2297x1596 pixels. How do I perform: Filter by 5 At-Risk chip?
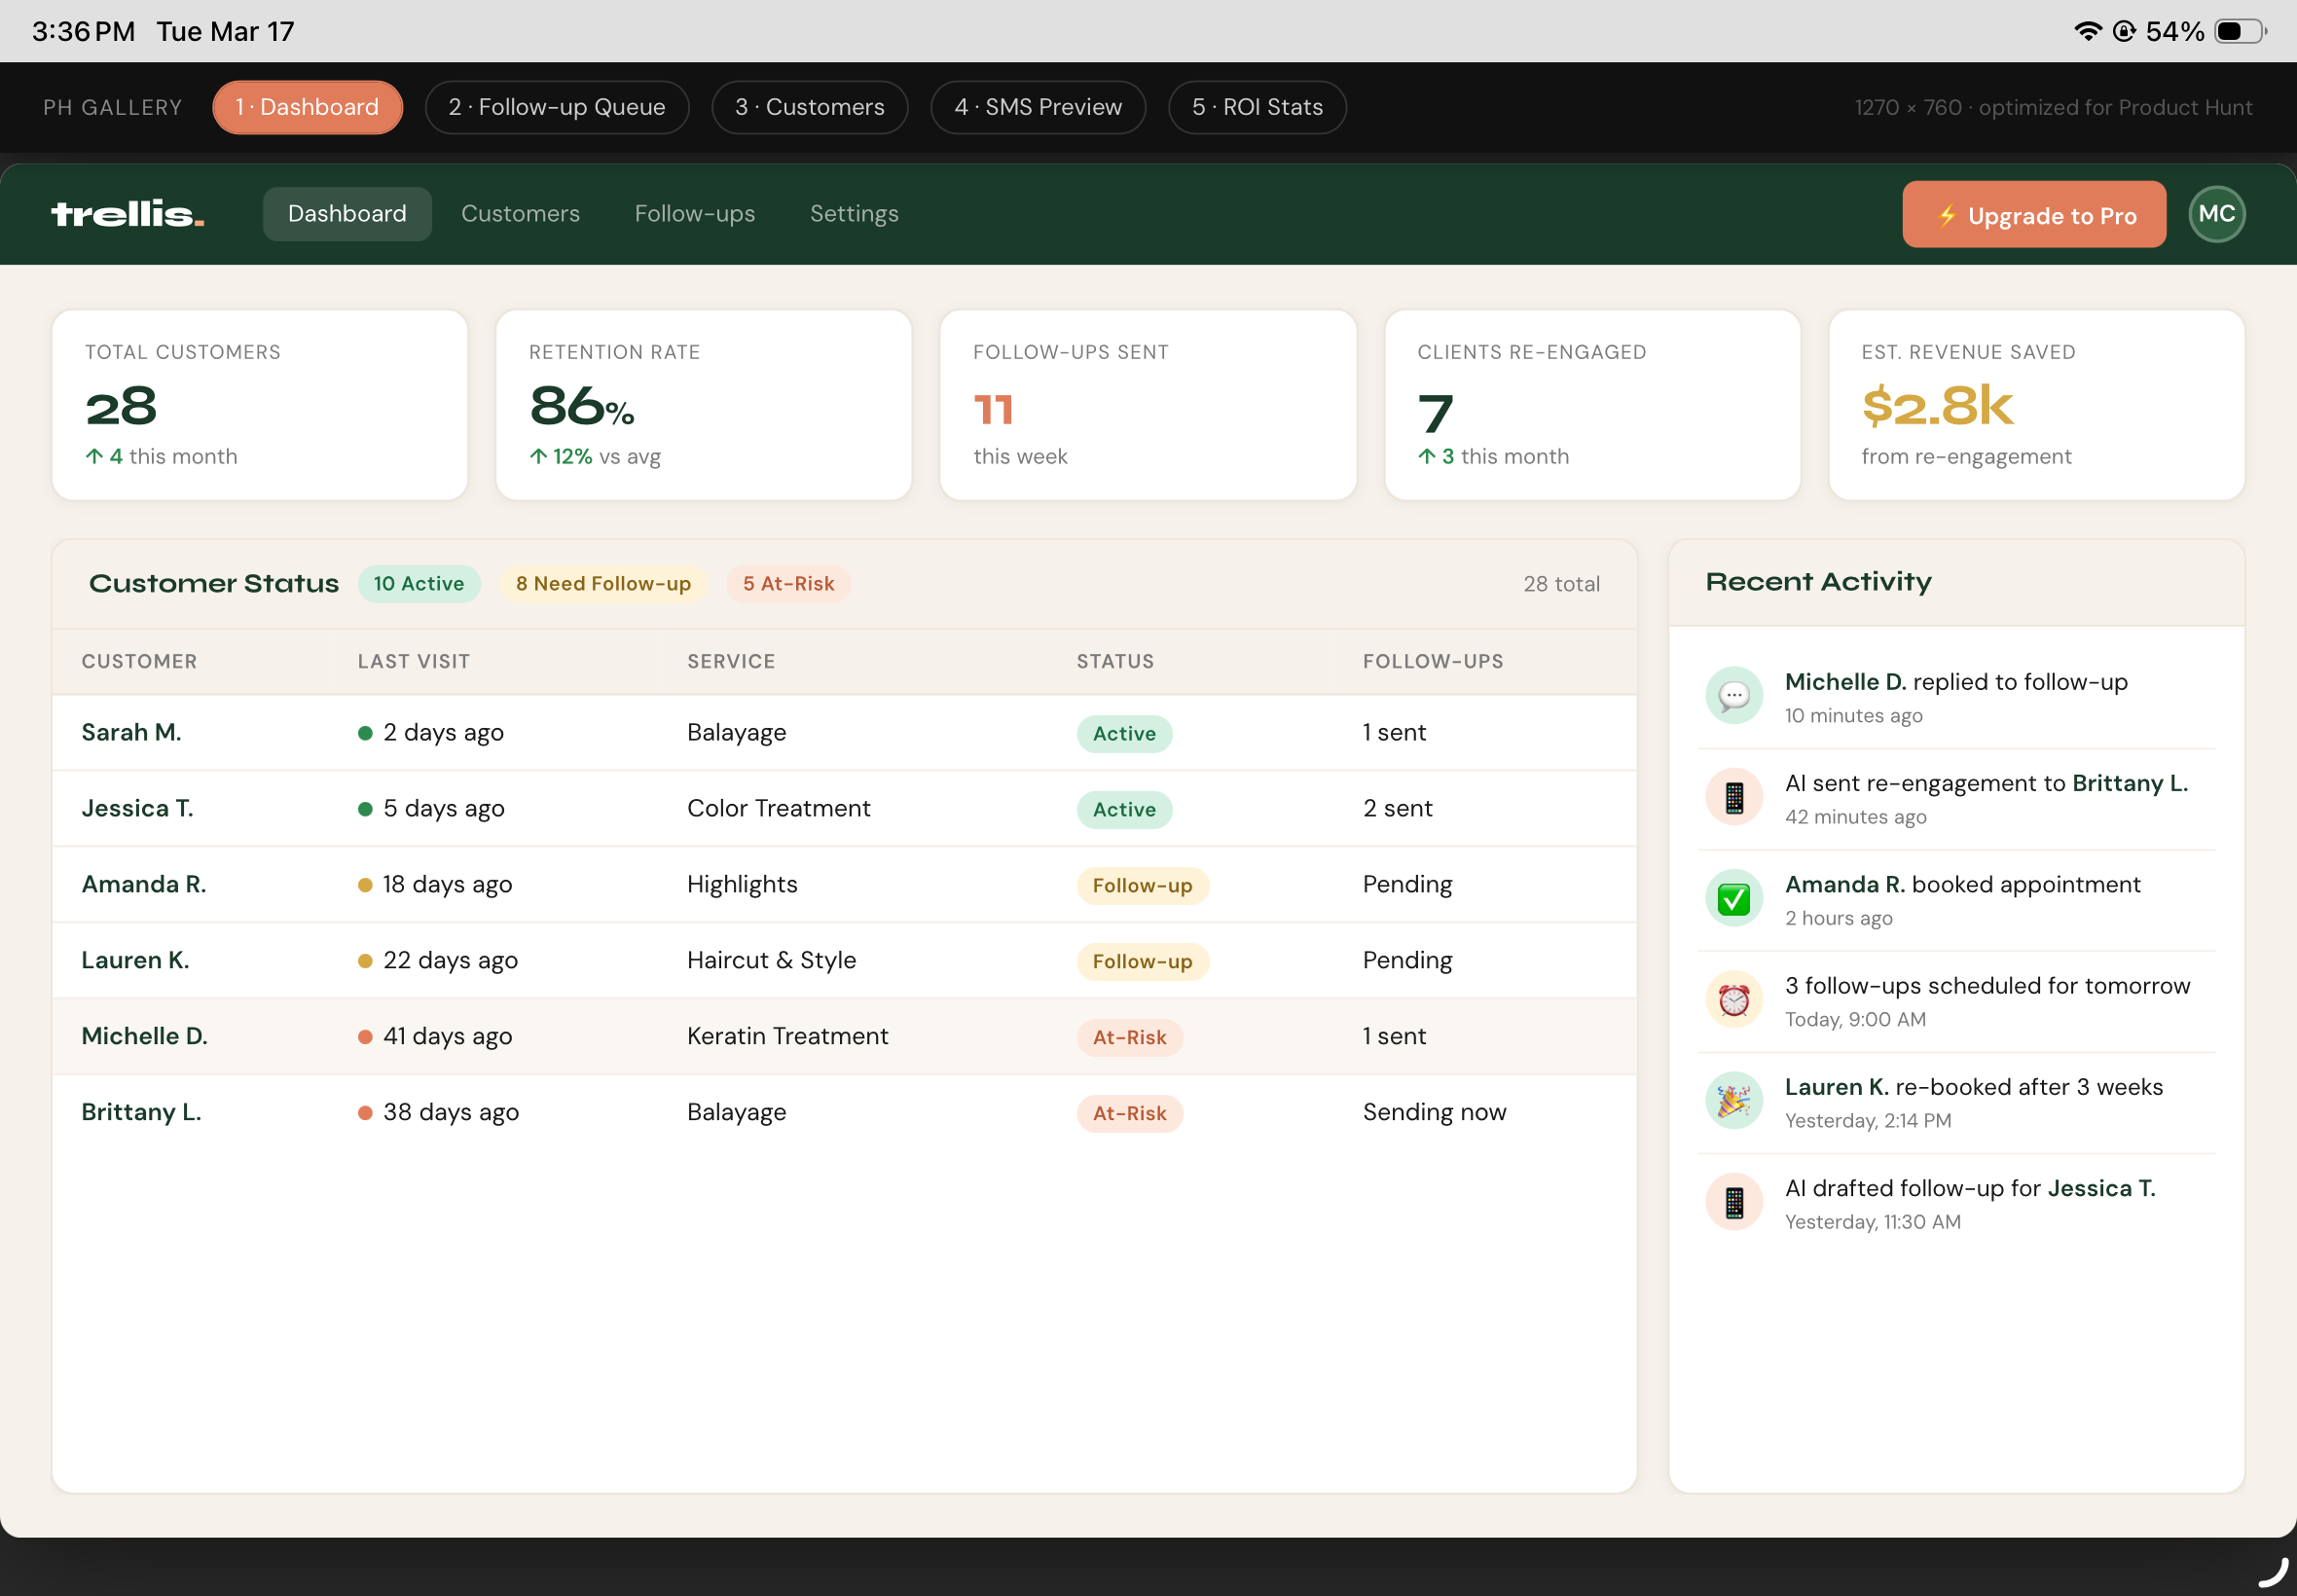pyautogui.click(x=788, y=584)
